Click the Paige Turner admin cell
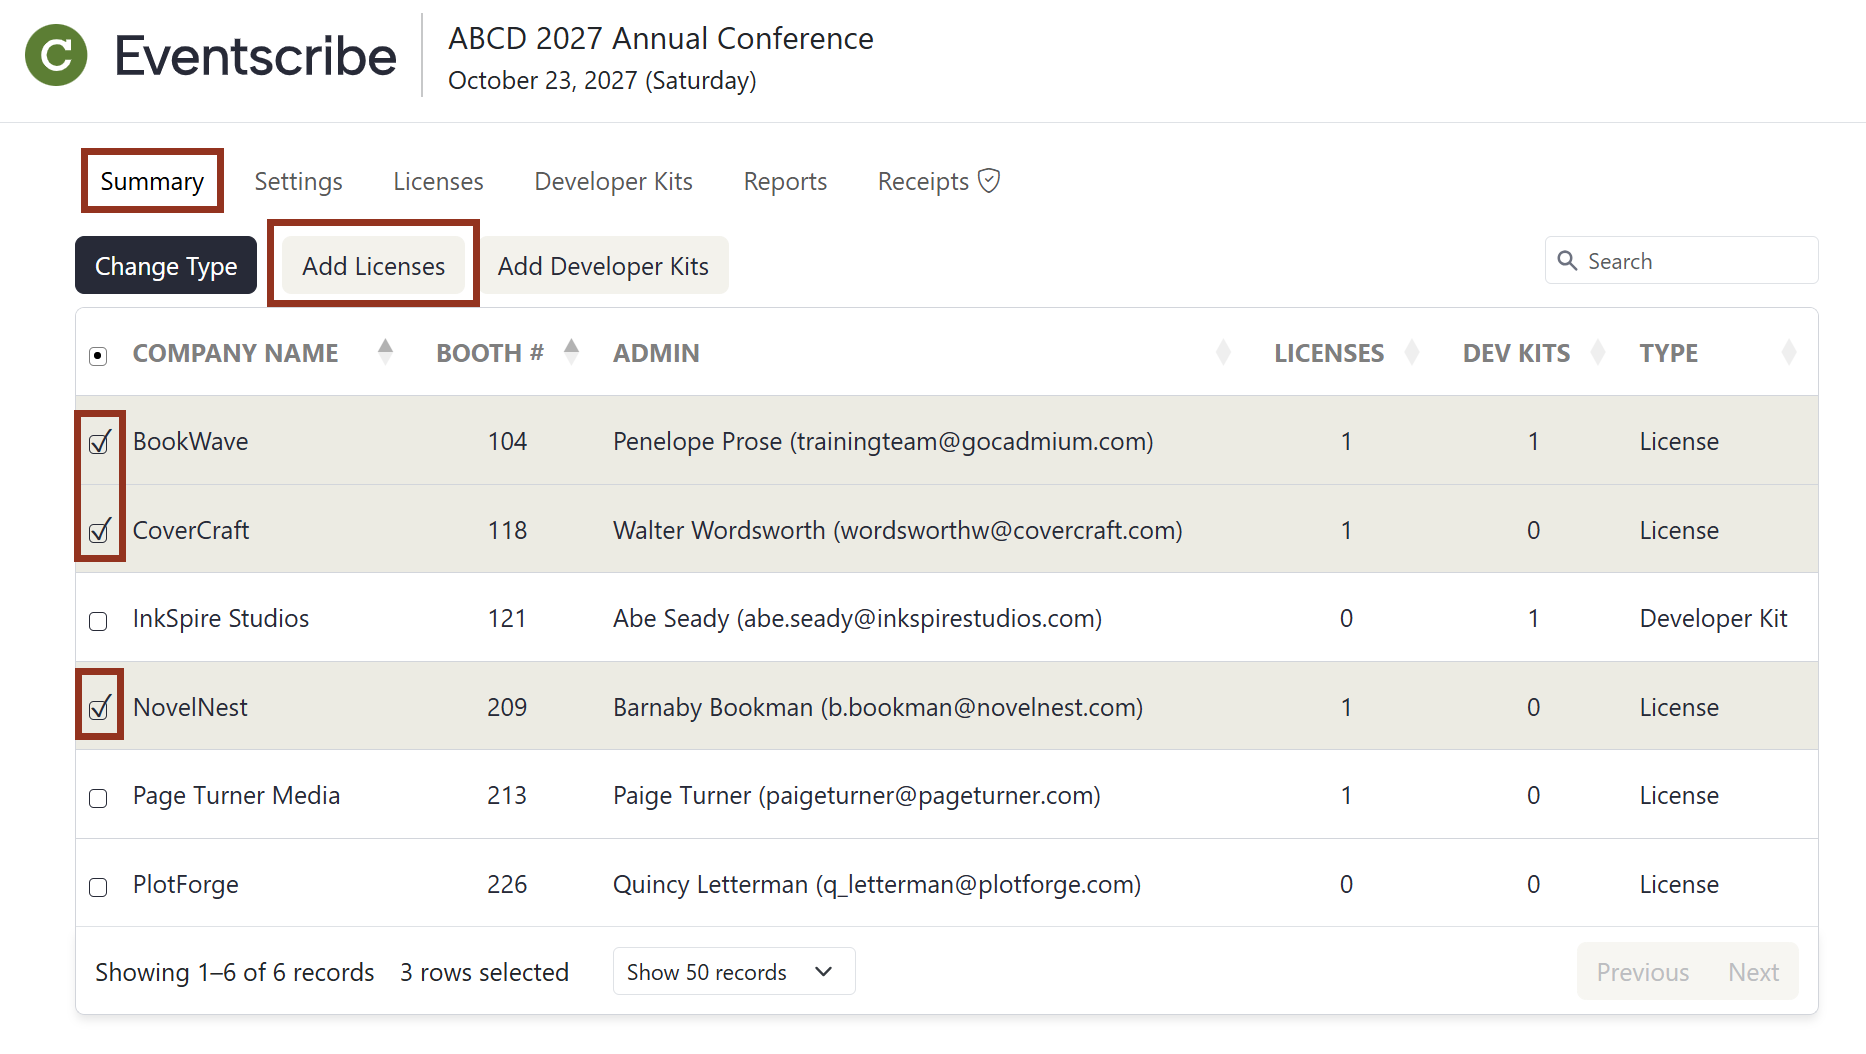 857,795
